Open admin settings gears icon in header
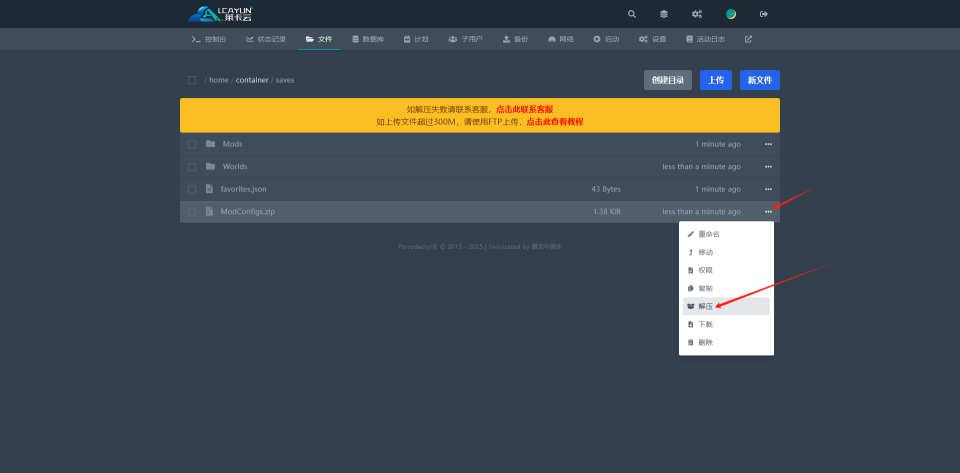 pyautogui.click(x=697, y=14)
